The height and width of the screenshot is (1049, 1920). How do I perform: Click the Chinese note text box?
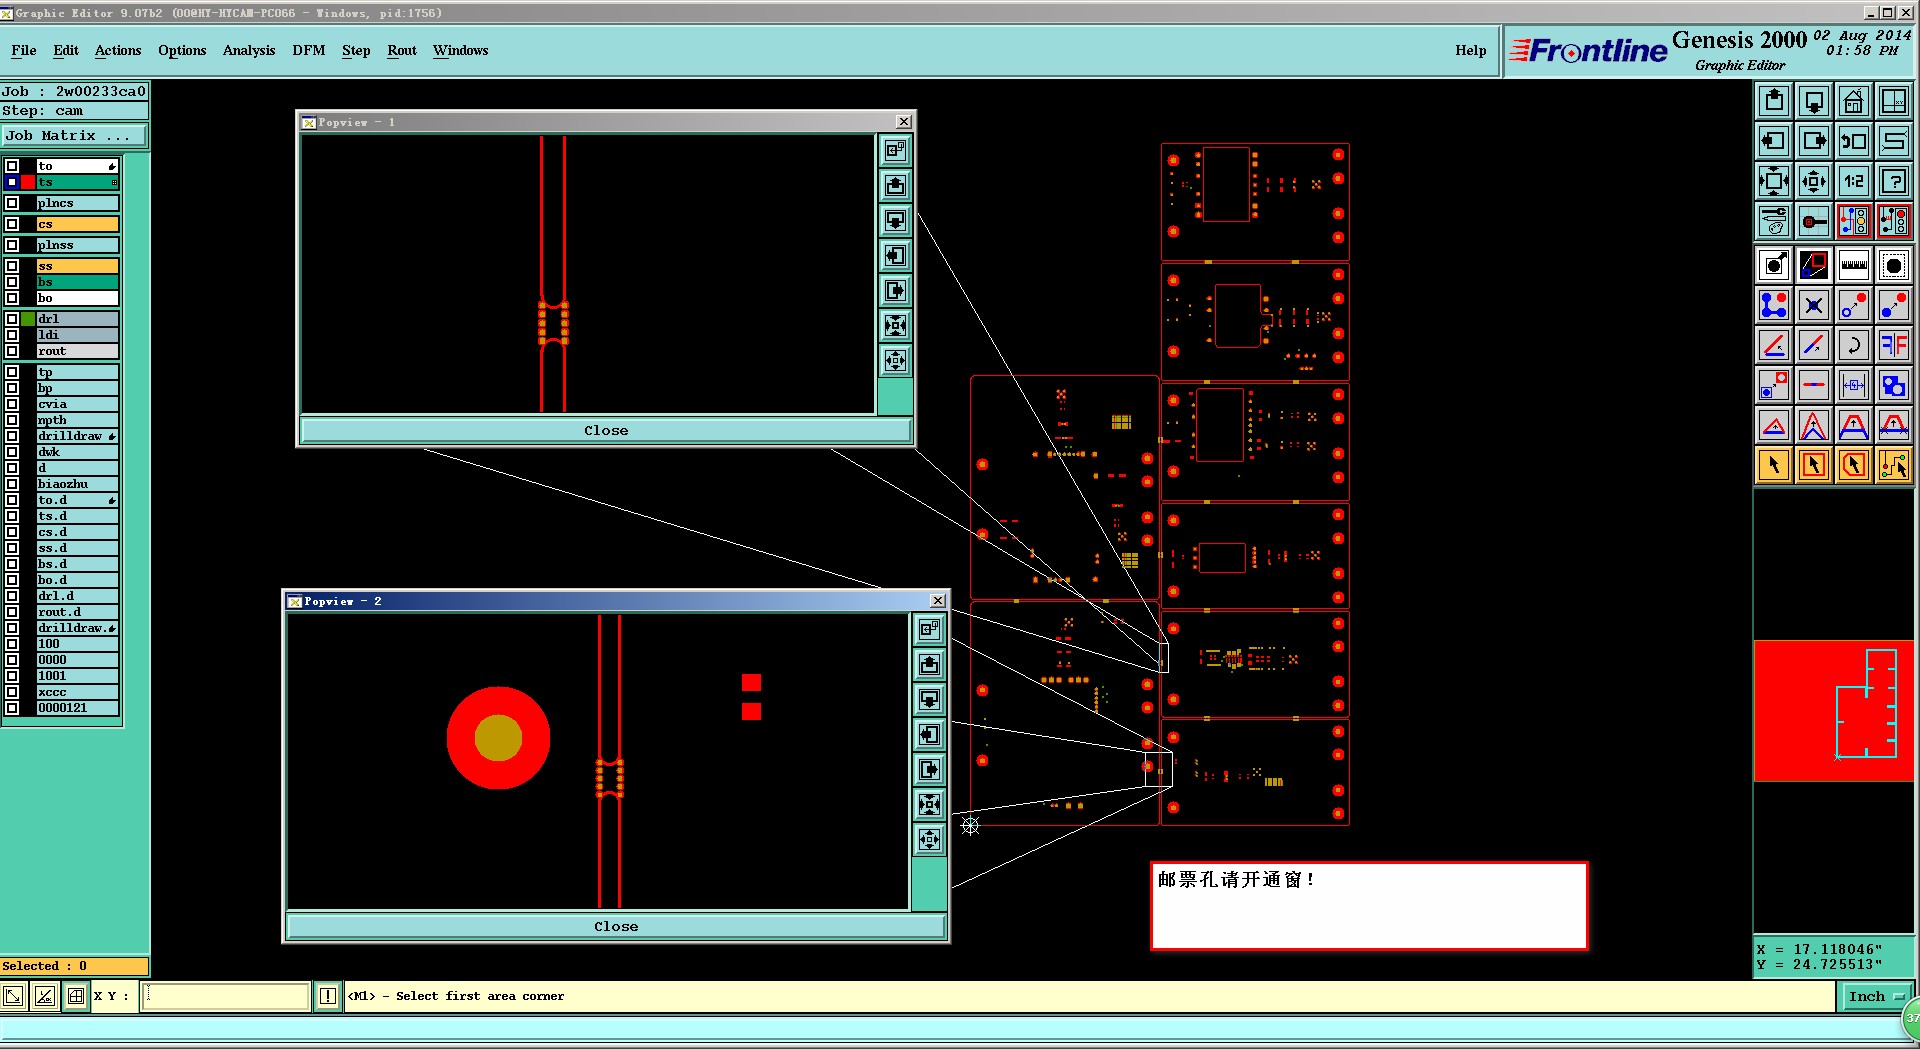point(1369,906)
